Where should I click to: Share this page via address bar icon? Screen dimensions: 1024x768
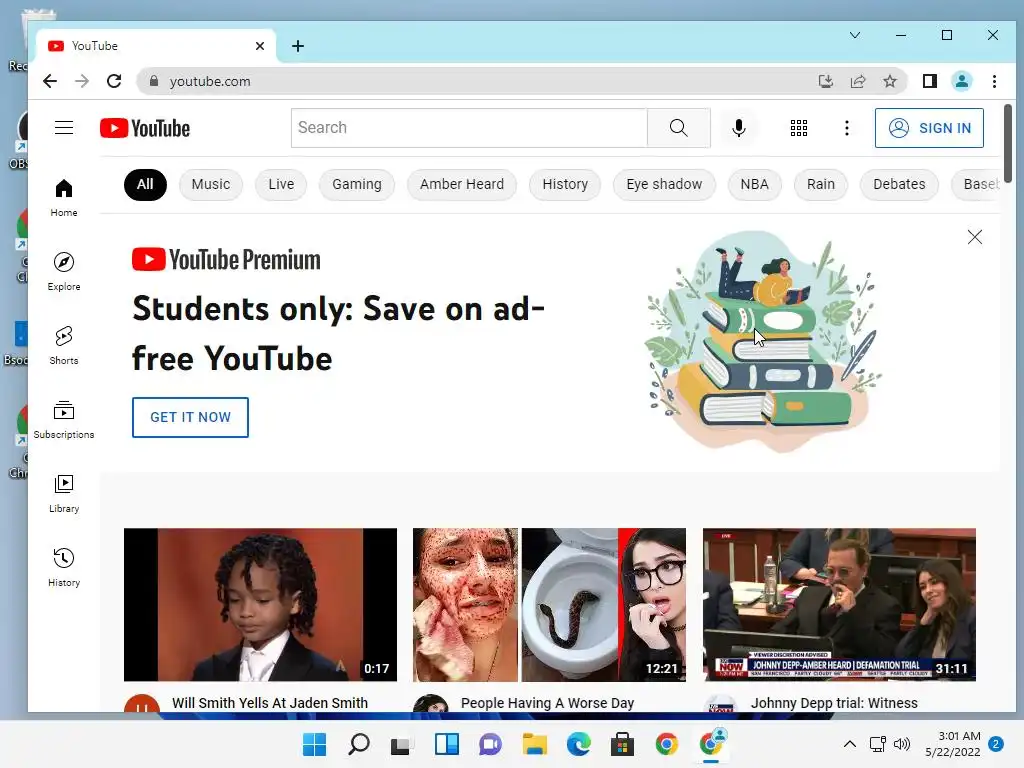(857, 81)
